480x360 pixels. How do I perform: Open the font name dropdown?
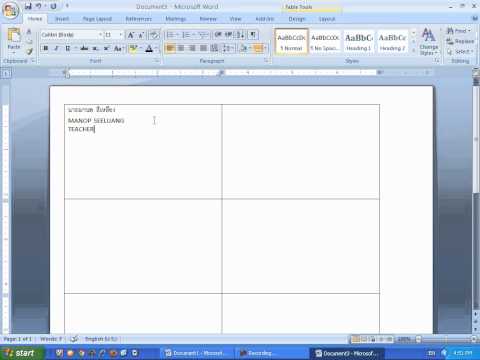point(100,35)
